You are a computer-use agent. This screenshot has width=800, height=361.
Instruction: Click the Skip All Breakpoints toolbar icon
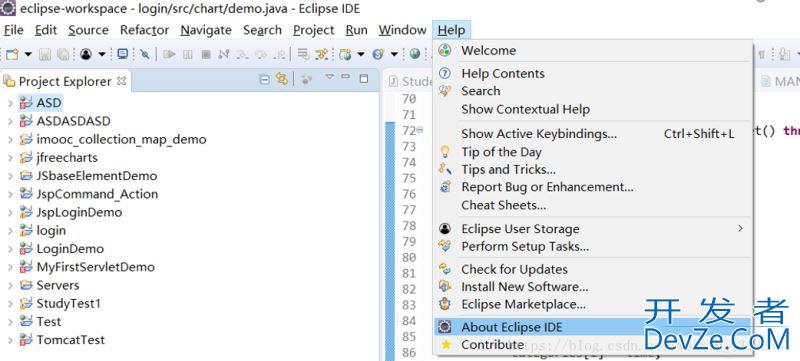pyautogui.click(x=144, y=54)
